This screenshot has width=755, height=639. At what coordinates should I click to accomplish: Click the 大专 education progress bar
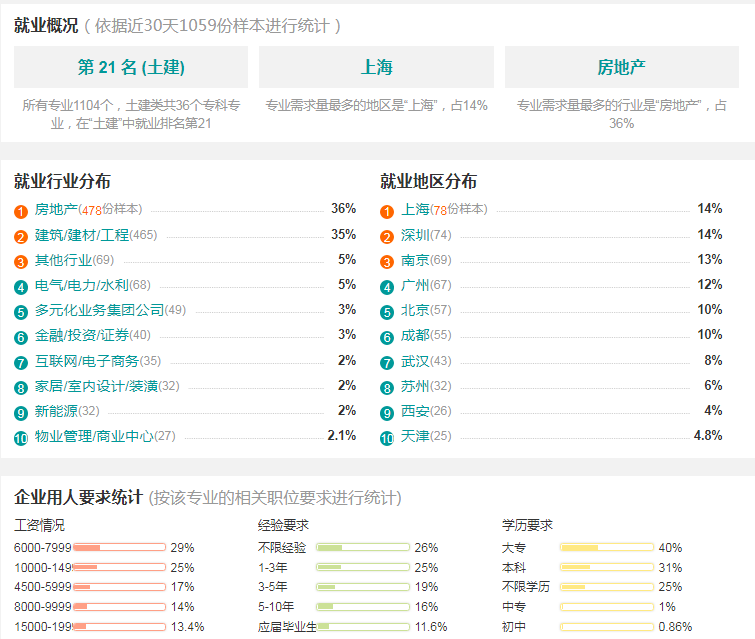click(x=607, y=548)
